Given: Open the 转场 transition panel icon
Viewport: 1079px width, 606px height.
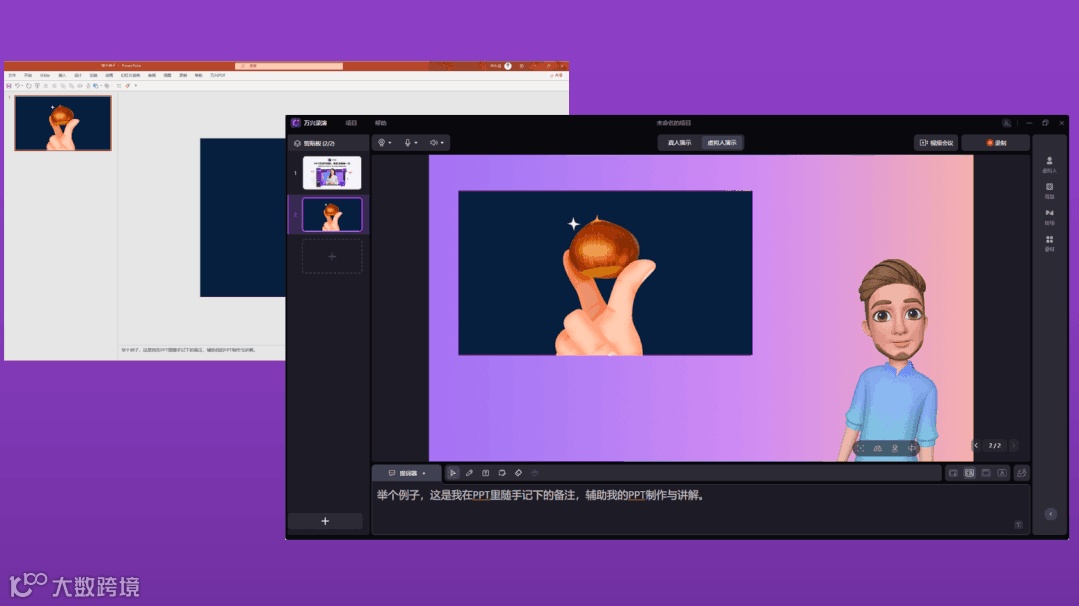Looking at the screenshot, I should 1049,217.
